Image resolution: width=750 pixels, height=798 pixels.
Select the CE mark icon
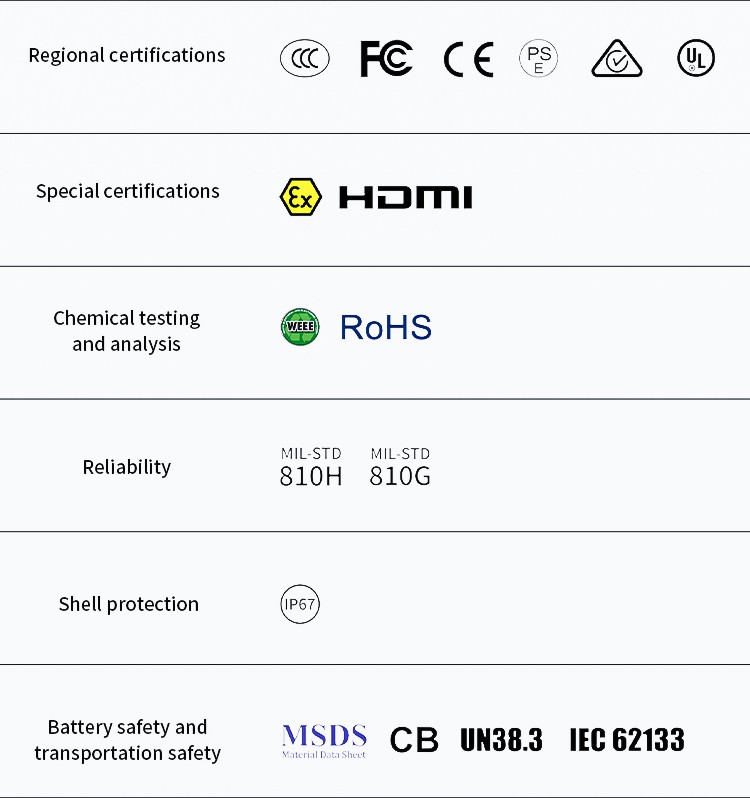tap(468, 60)
